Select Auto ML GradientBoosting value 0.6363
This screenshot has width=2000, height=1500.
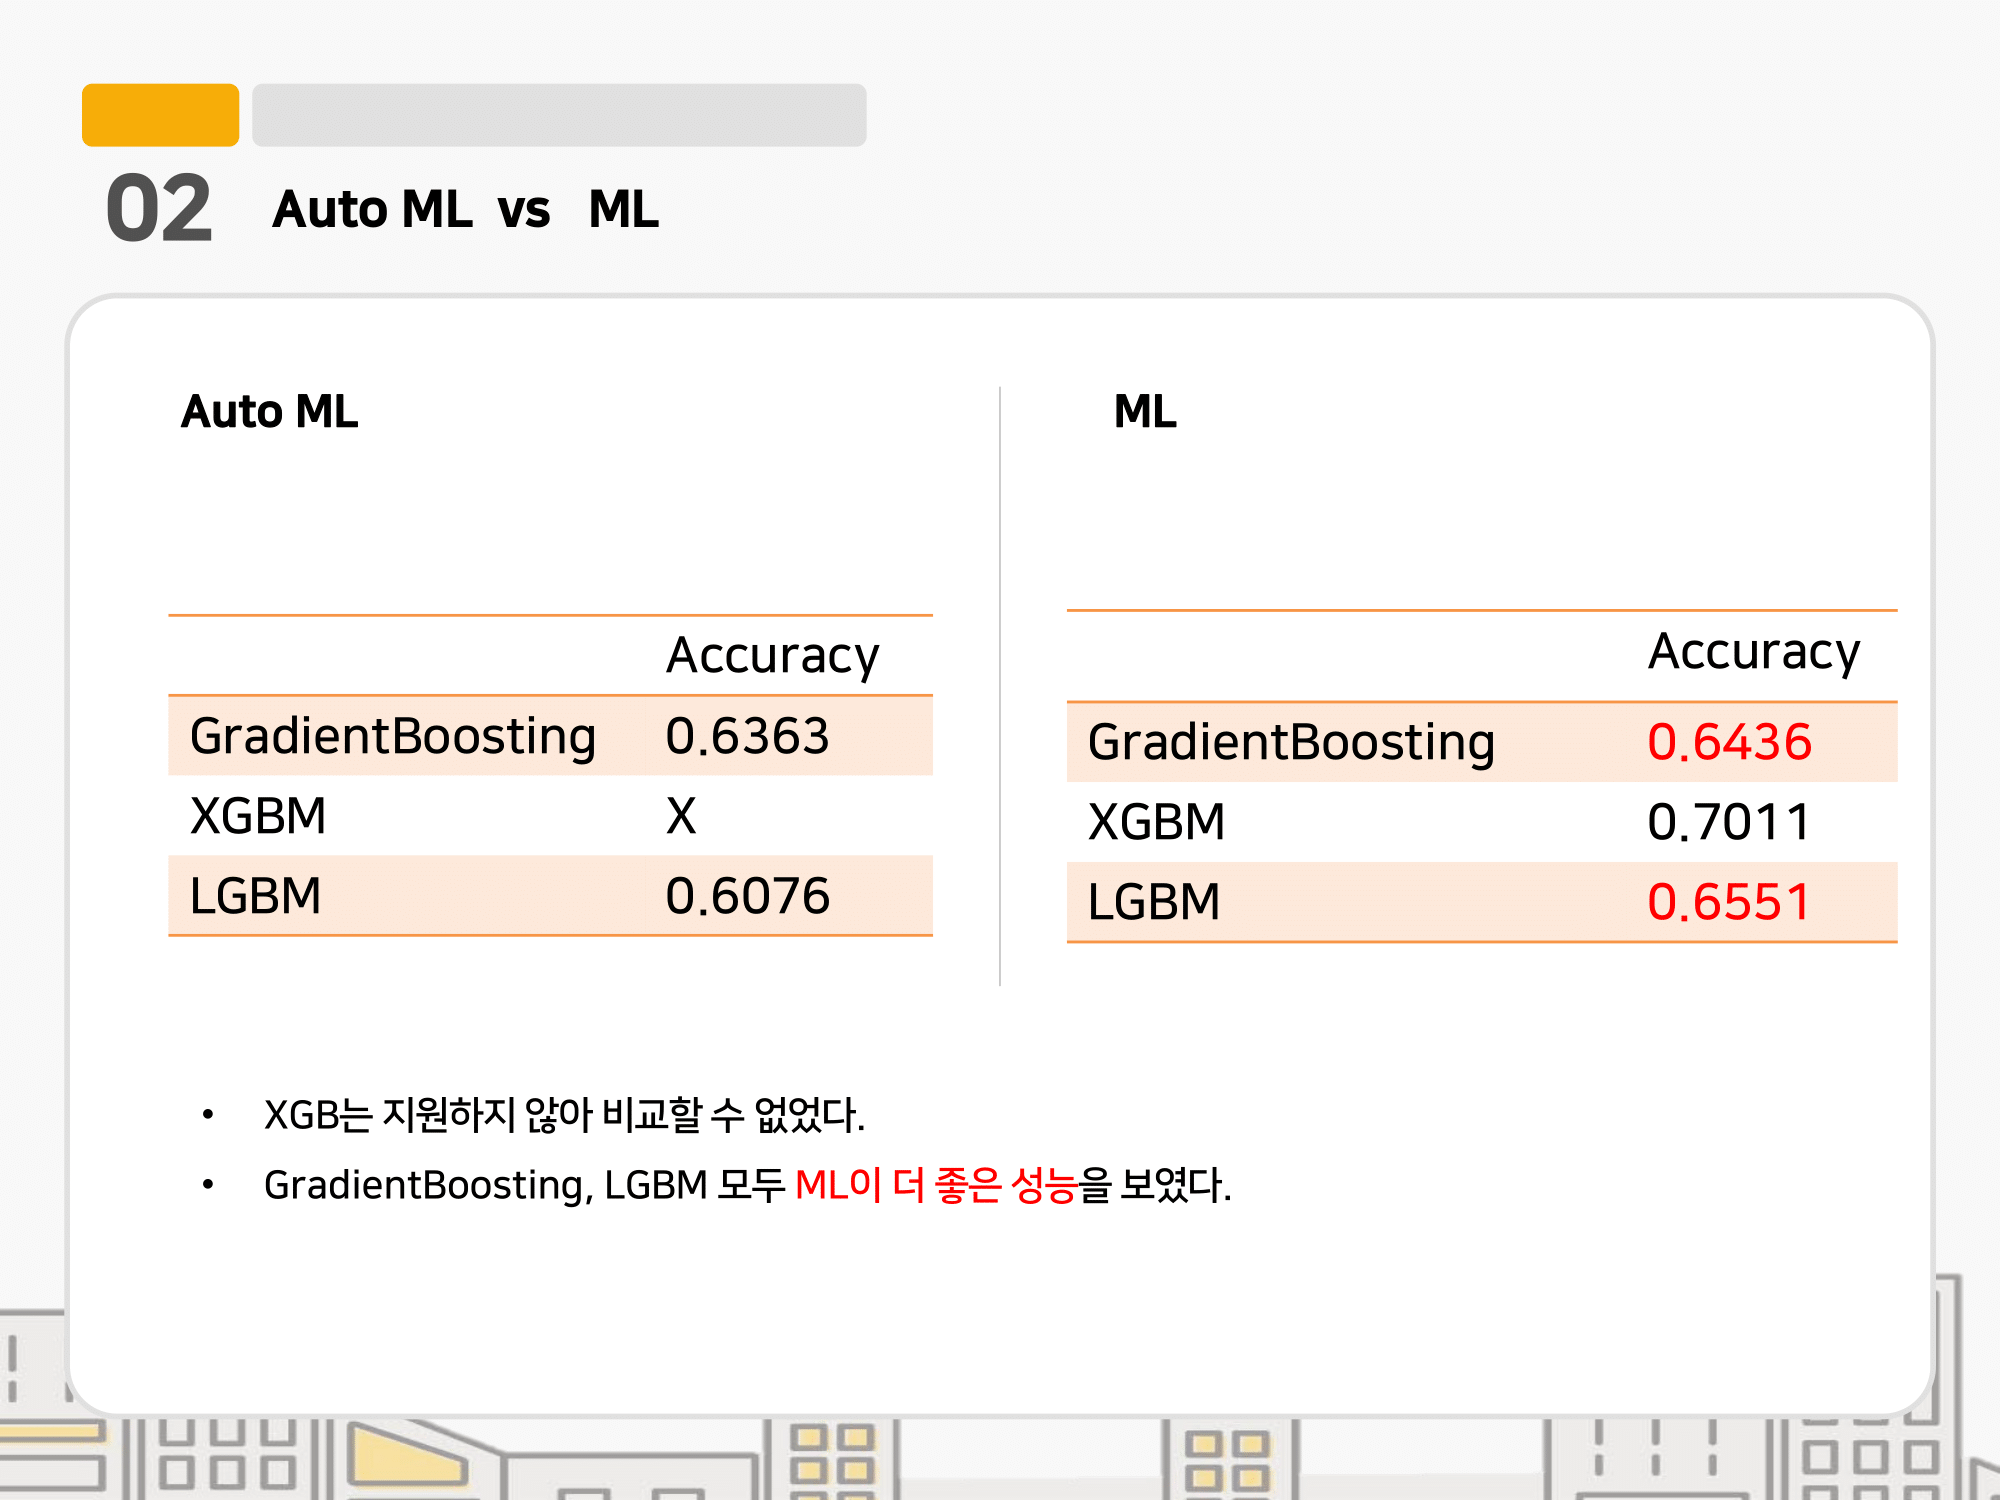click(x=747, y=736)
